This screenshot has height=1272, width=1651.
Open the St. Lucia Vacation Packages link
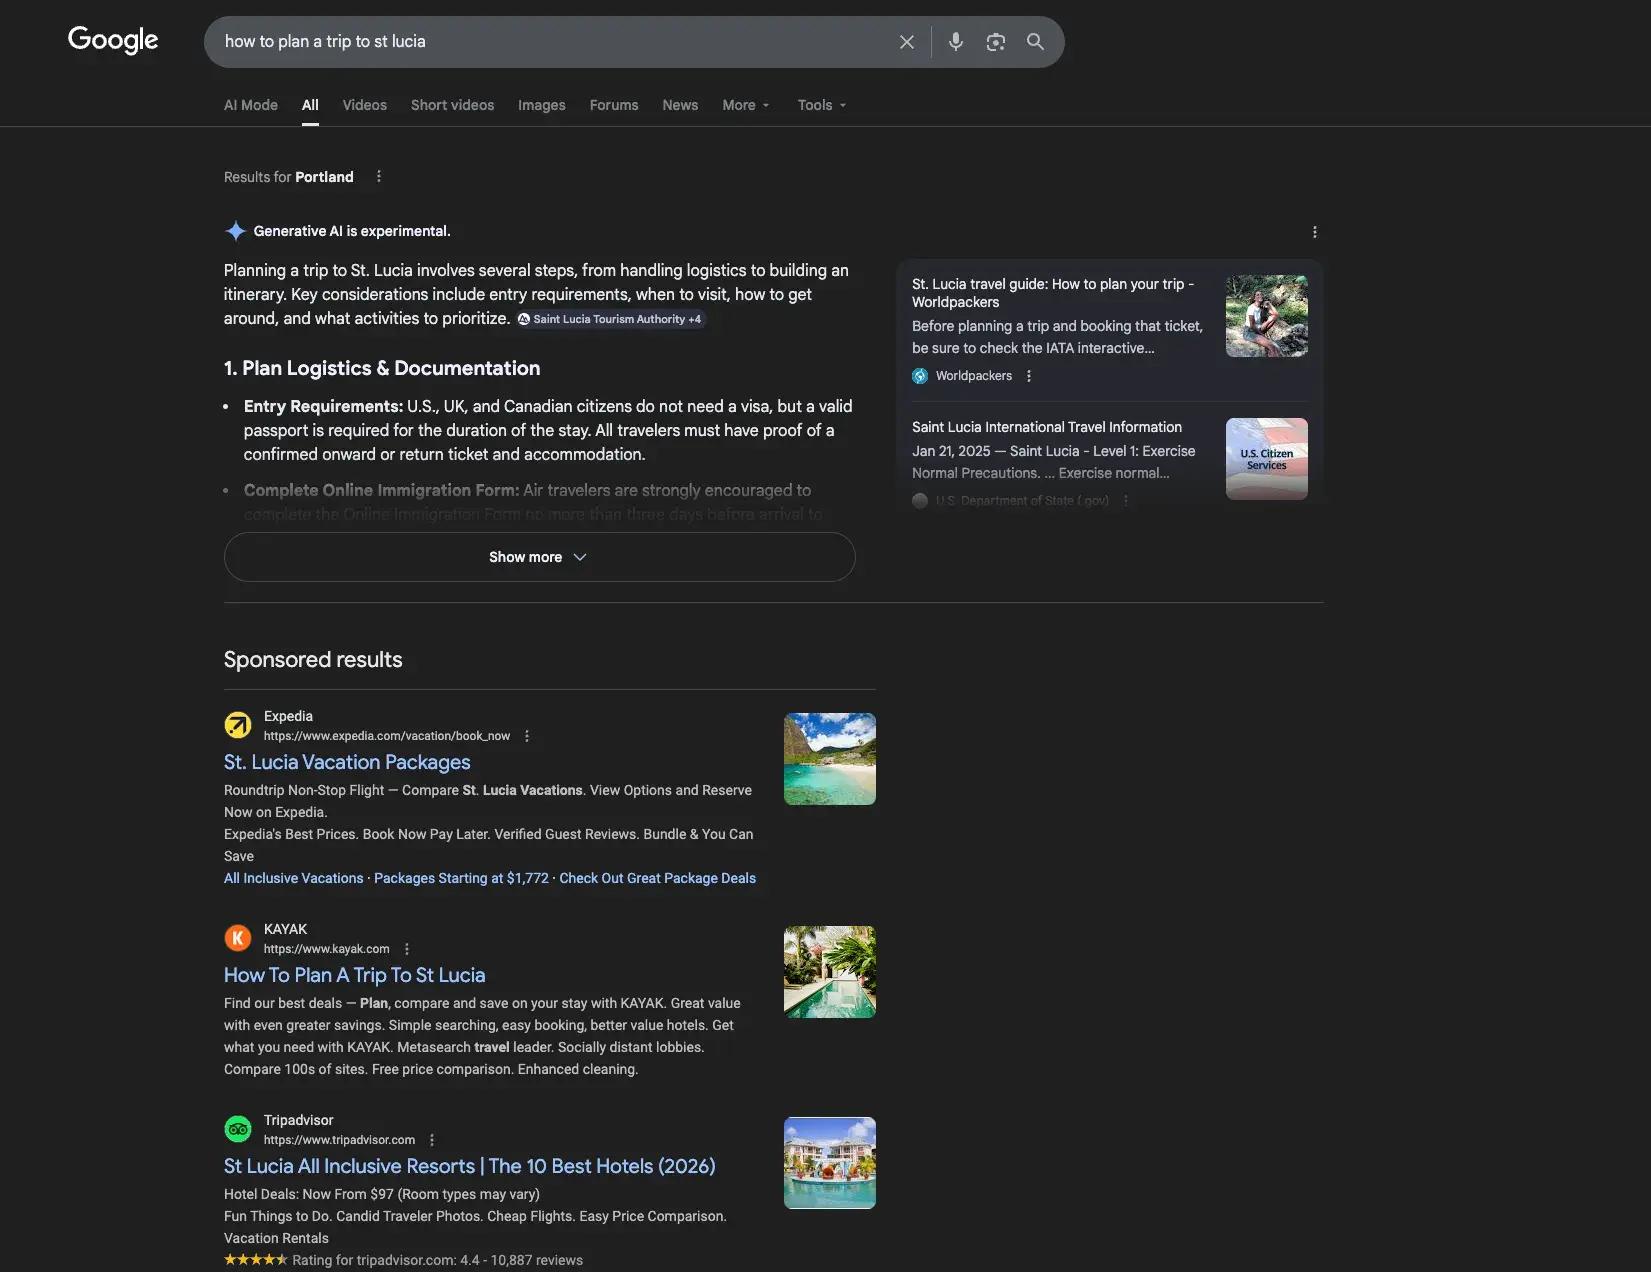point(347,762)
